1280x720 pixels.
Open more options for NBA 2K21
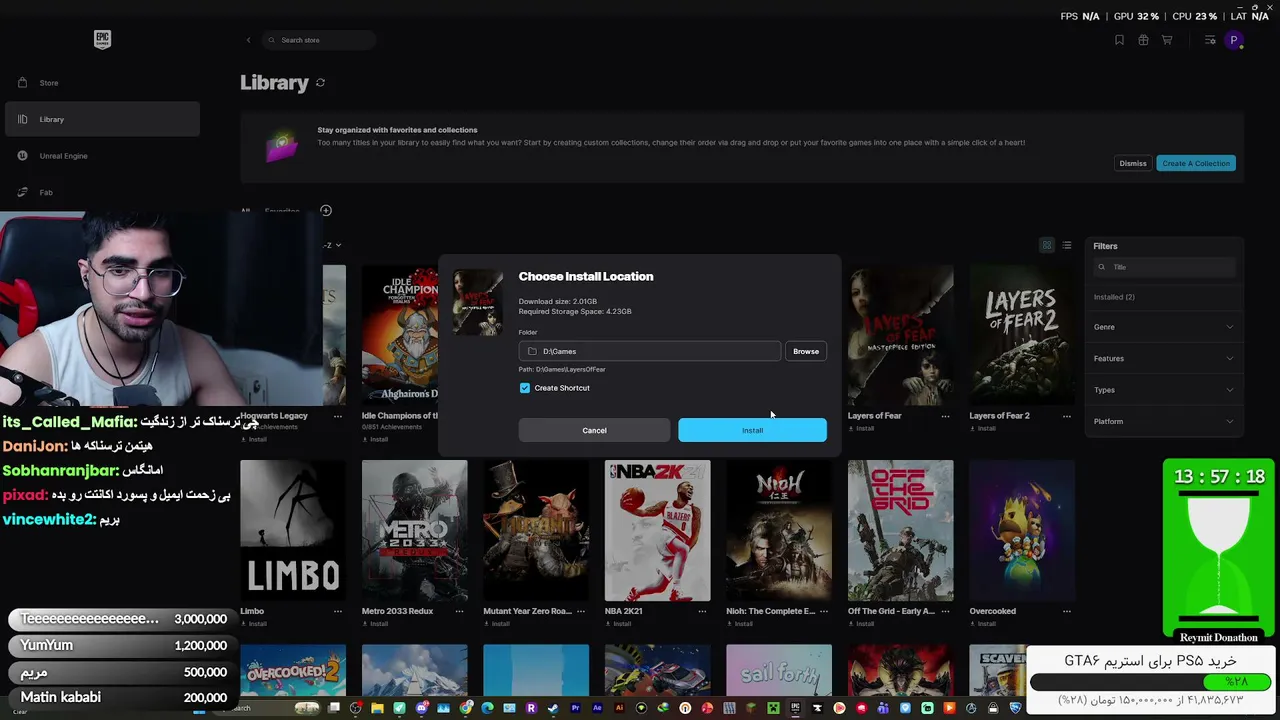tap(702, 611)
